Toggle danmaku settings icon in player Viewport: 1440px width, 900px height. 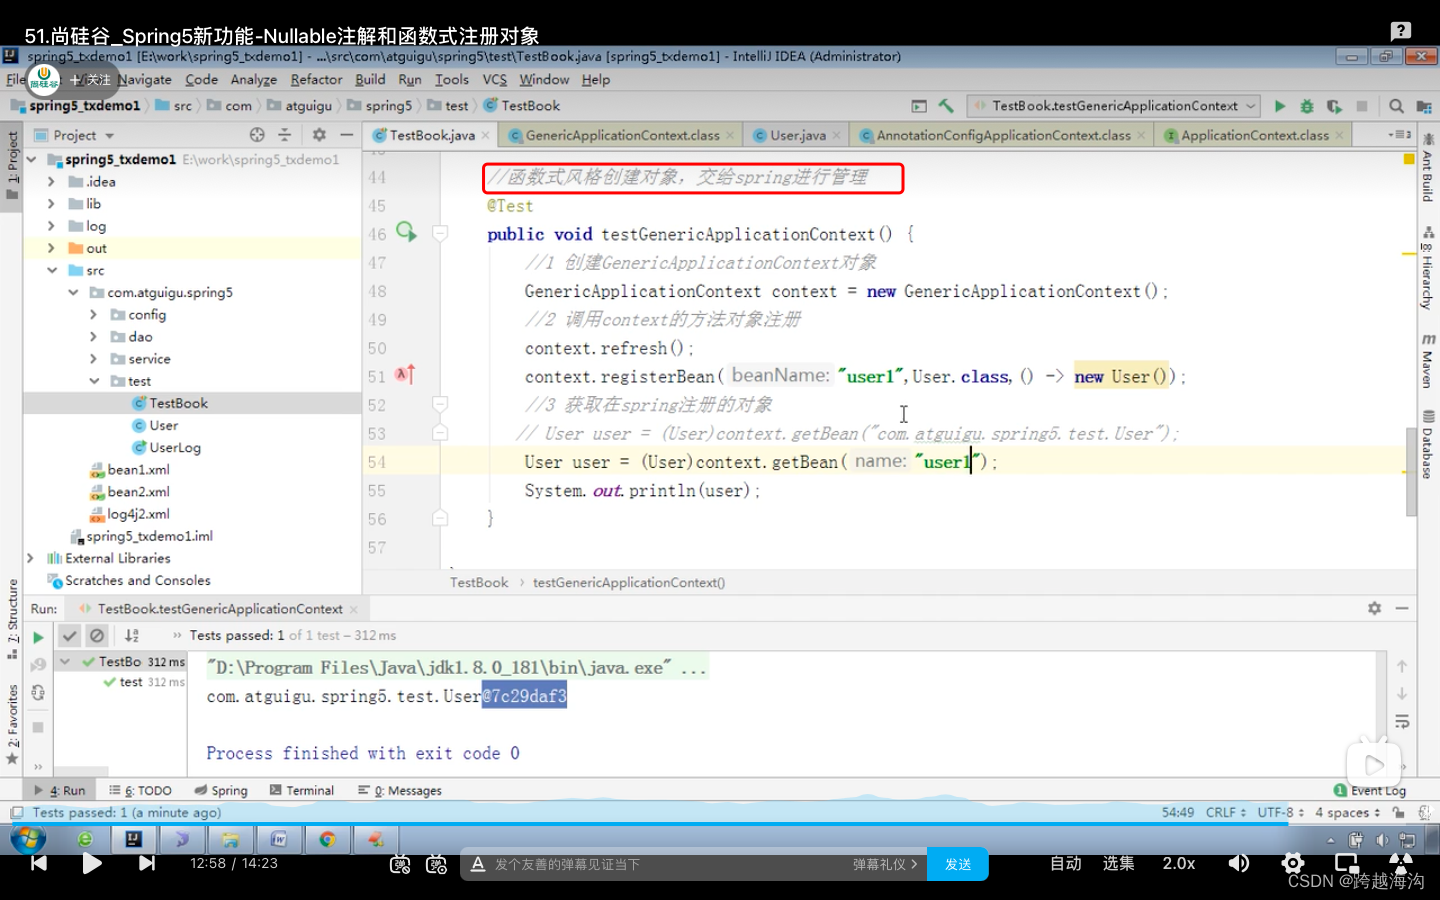[x=436, y=864]
